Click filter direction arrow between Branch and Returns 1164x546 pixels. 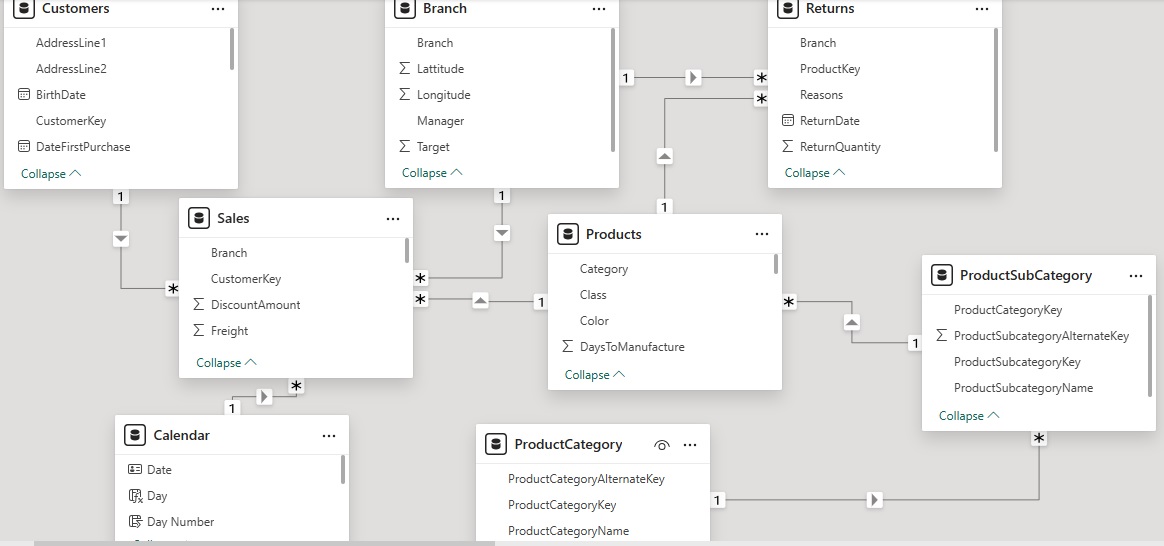[693, 78]
